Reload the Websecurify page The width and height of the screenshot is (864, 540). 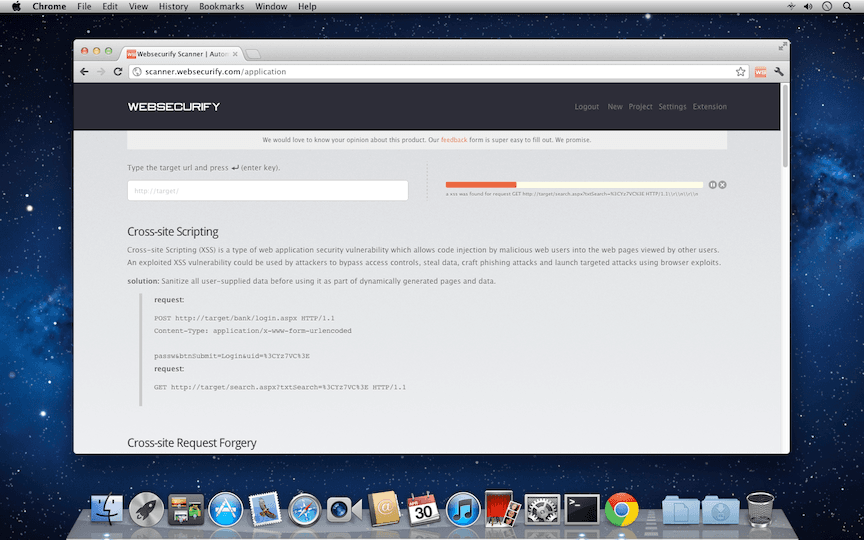(117, 72)
